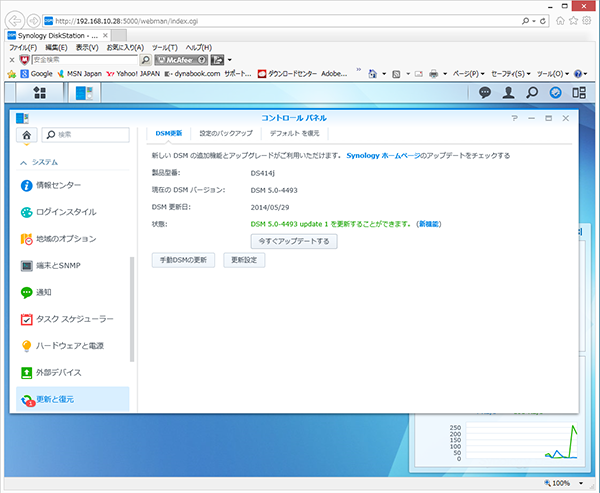
Task: Open DSM search magnifier icon
Action: [532, 93]
